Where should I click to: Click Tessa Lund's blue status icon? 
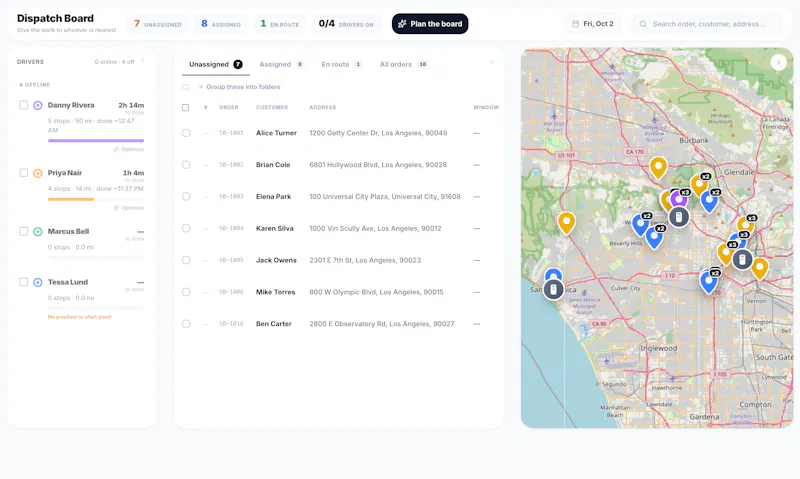coord(38,283)
